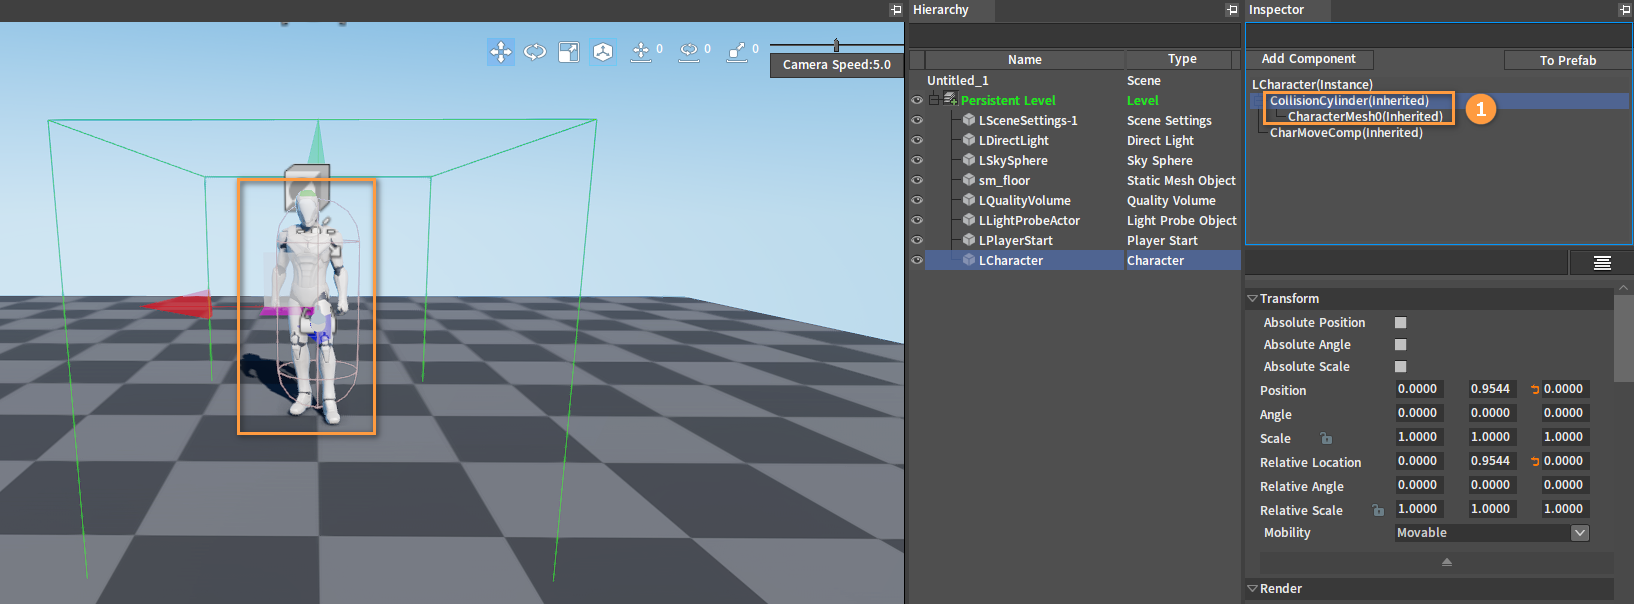Sort hierarchy by Name column header
Screen dimensions: 1634x604
pyautogui.click(x=1024, y=60)
